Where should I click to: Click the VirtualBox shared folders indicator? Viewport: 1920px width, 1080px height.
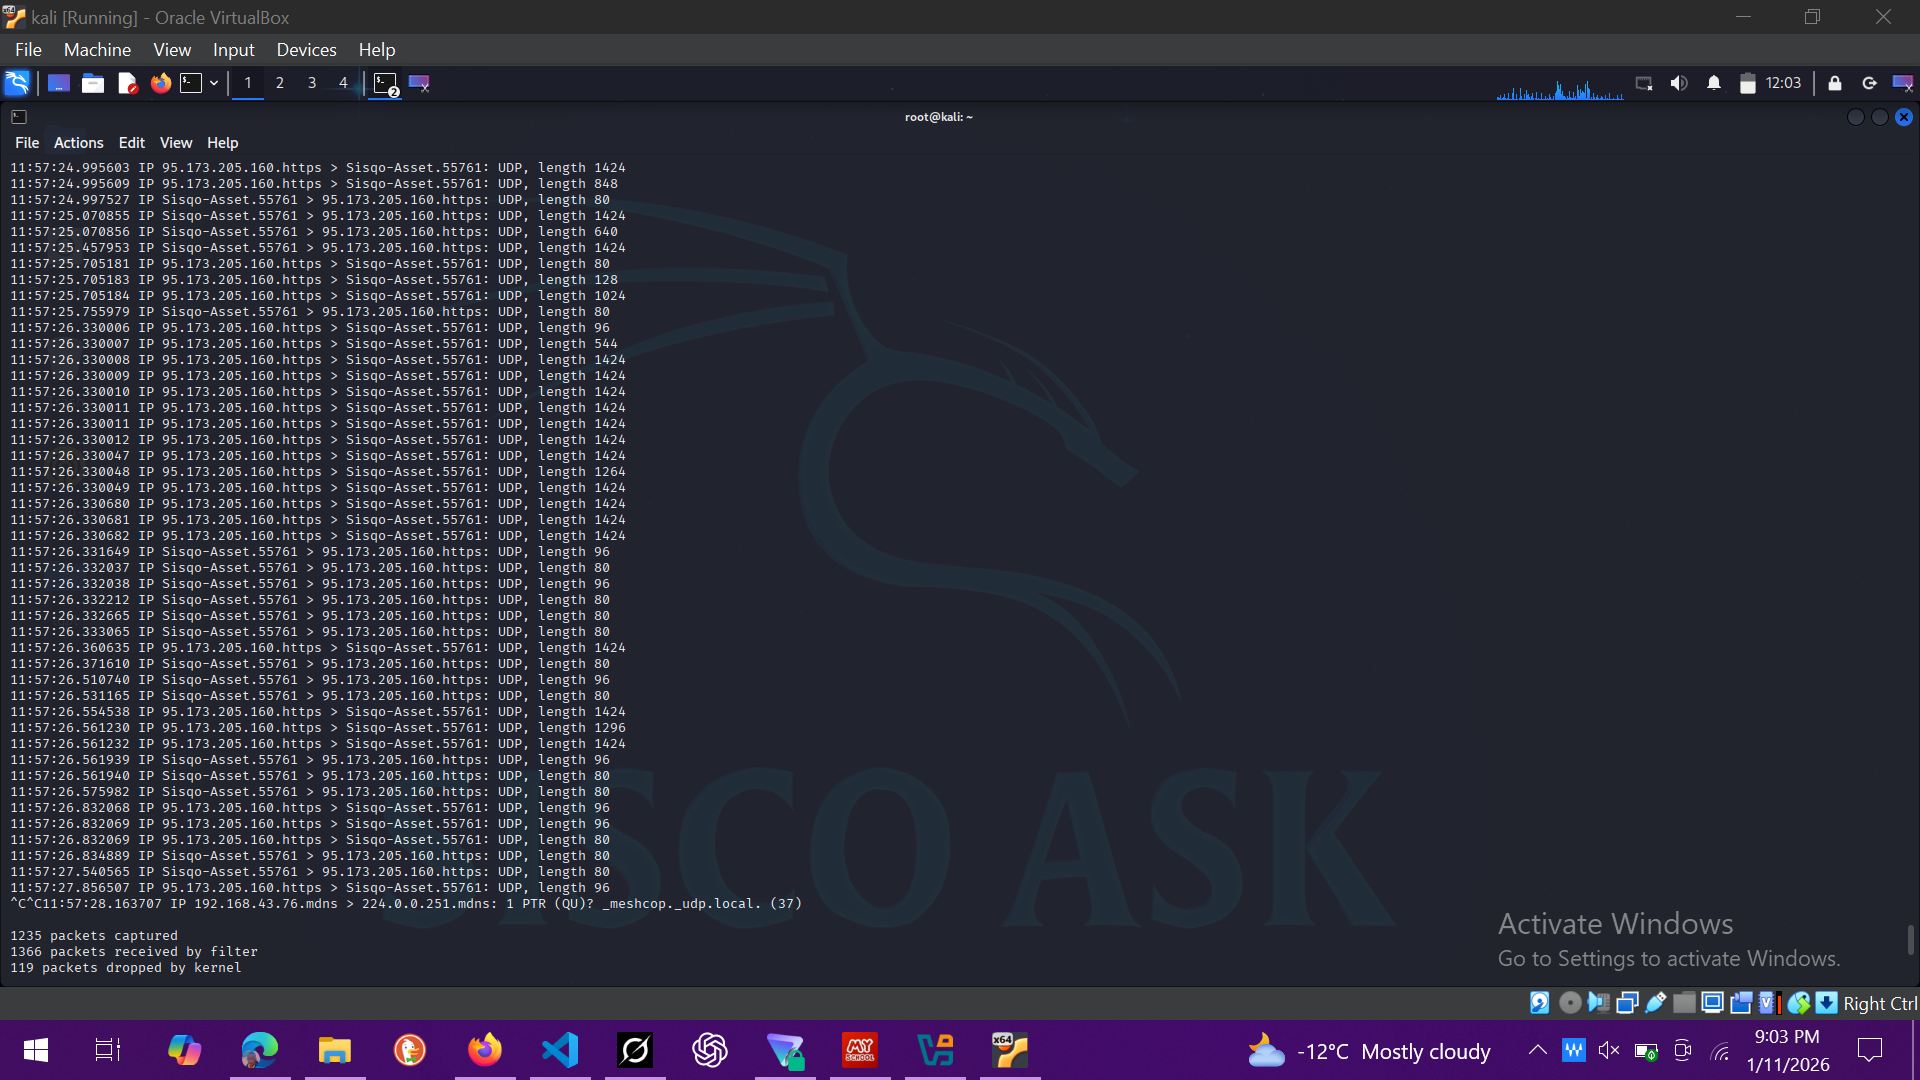pos(1684,1003)
